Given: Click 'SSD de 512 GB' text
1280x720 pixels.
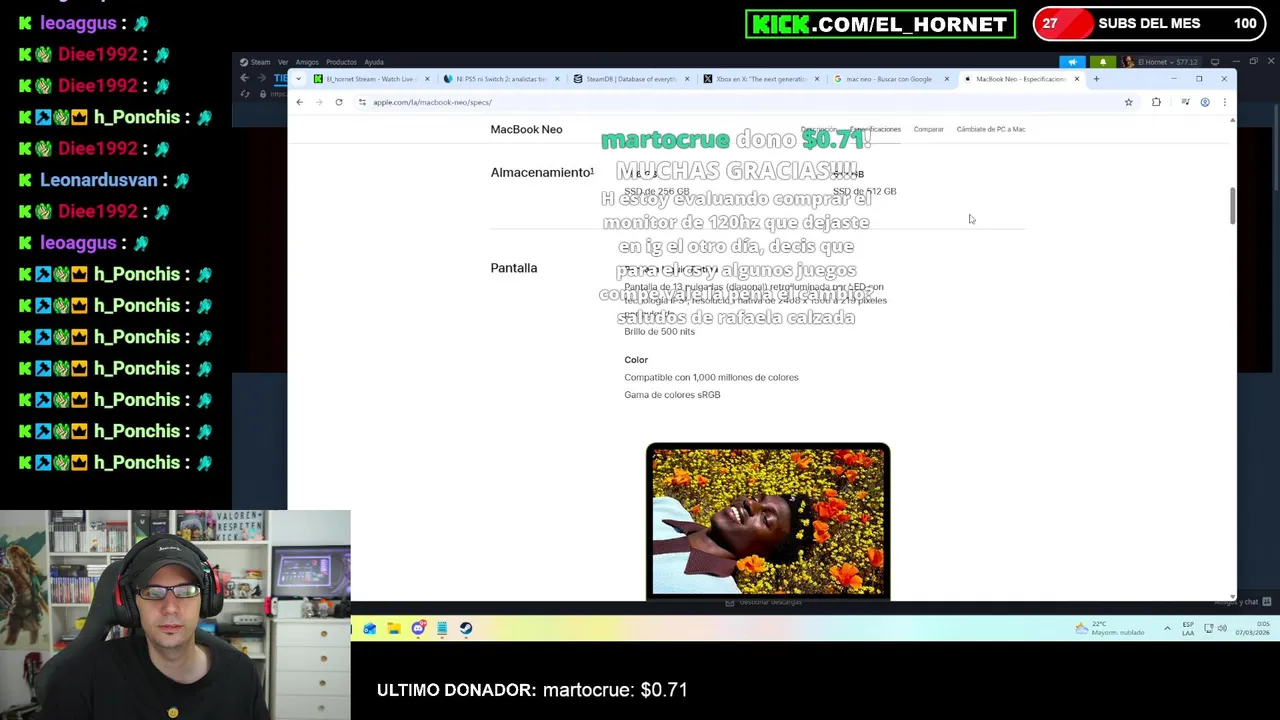Looking at the screenshot, I should pyautogui.click(x=864, y=191).
